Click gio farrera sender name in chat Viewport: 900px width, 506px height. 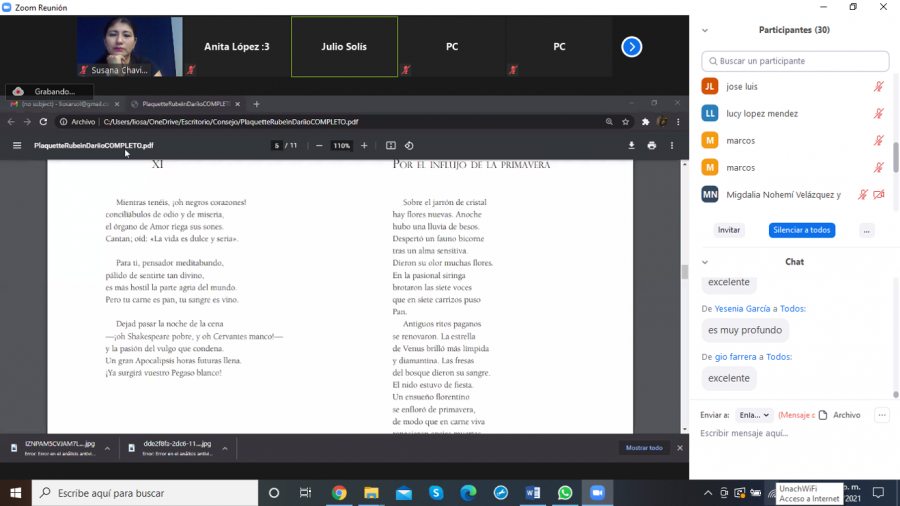click(735, 357)
